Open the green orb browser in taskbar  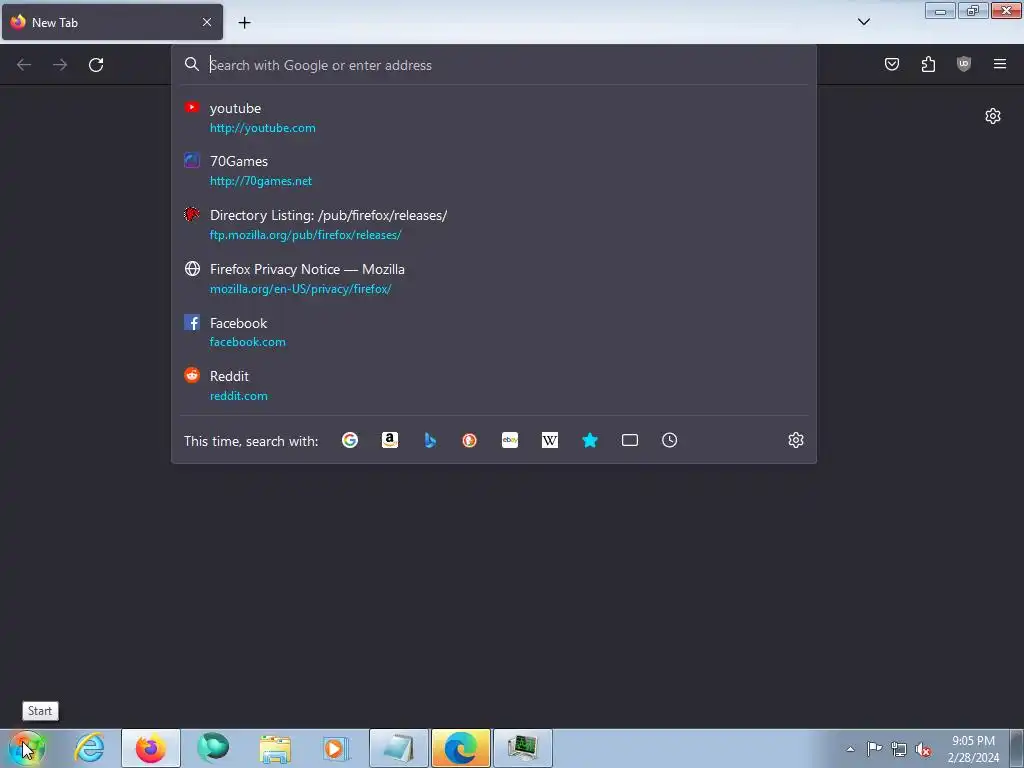point(213,748)
